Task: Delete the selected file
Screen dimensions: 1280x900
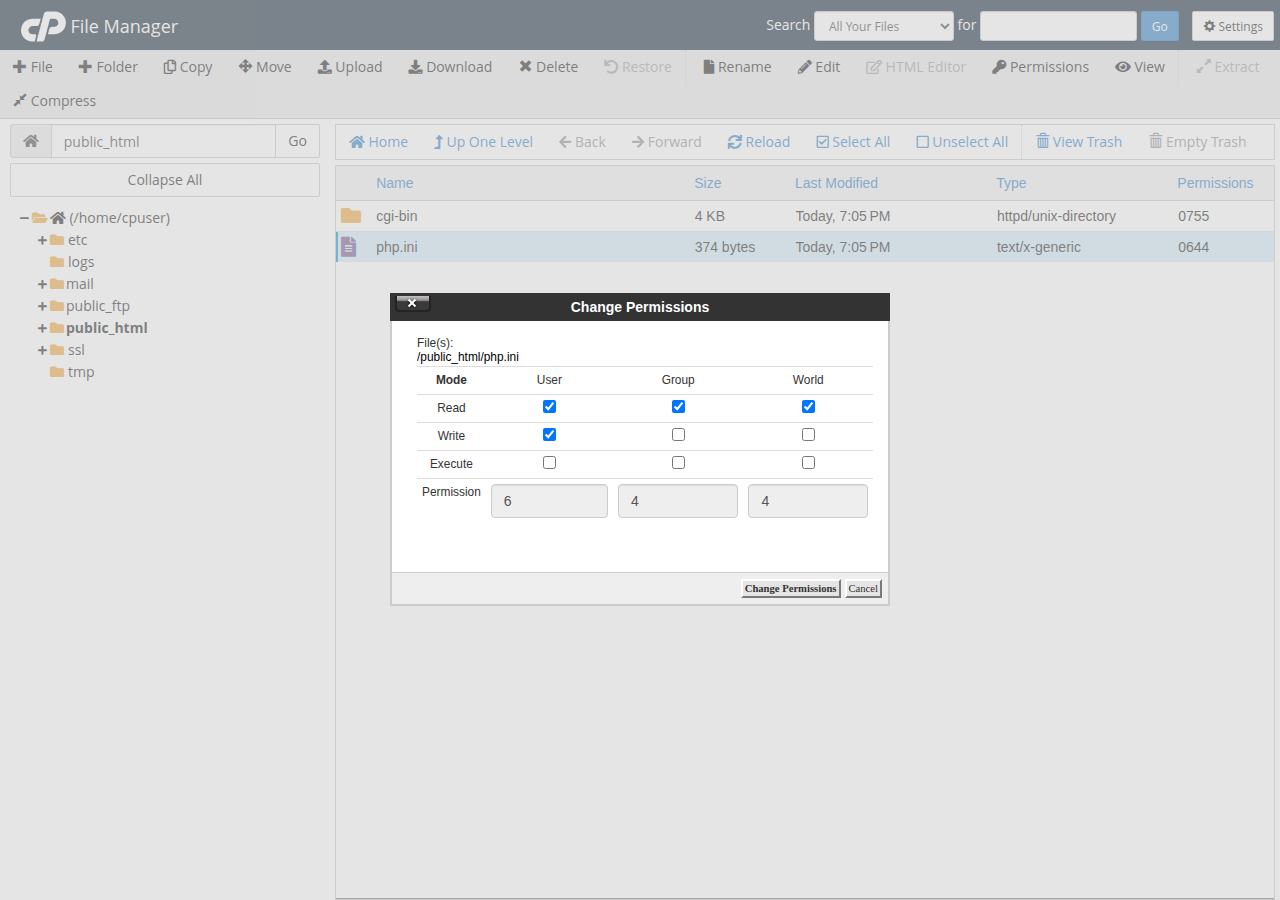Action: pyautogui.click(x=548, y=67)
